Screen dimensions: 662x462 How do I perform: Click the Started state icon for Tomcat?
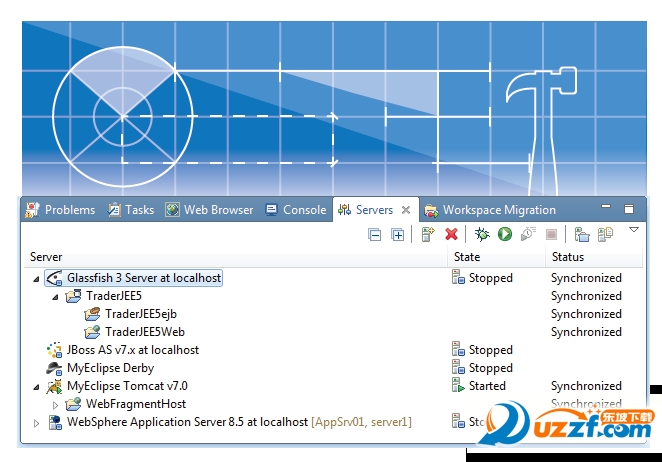click(x=458, y=385)
